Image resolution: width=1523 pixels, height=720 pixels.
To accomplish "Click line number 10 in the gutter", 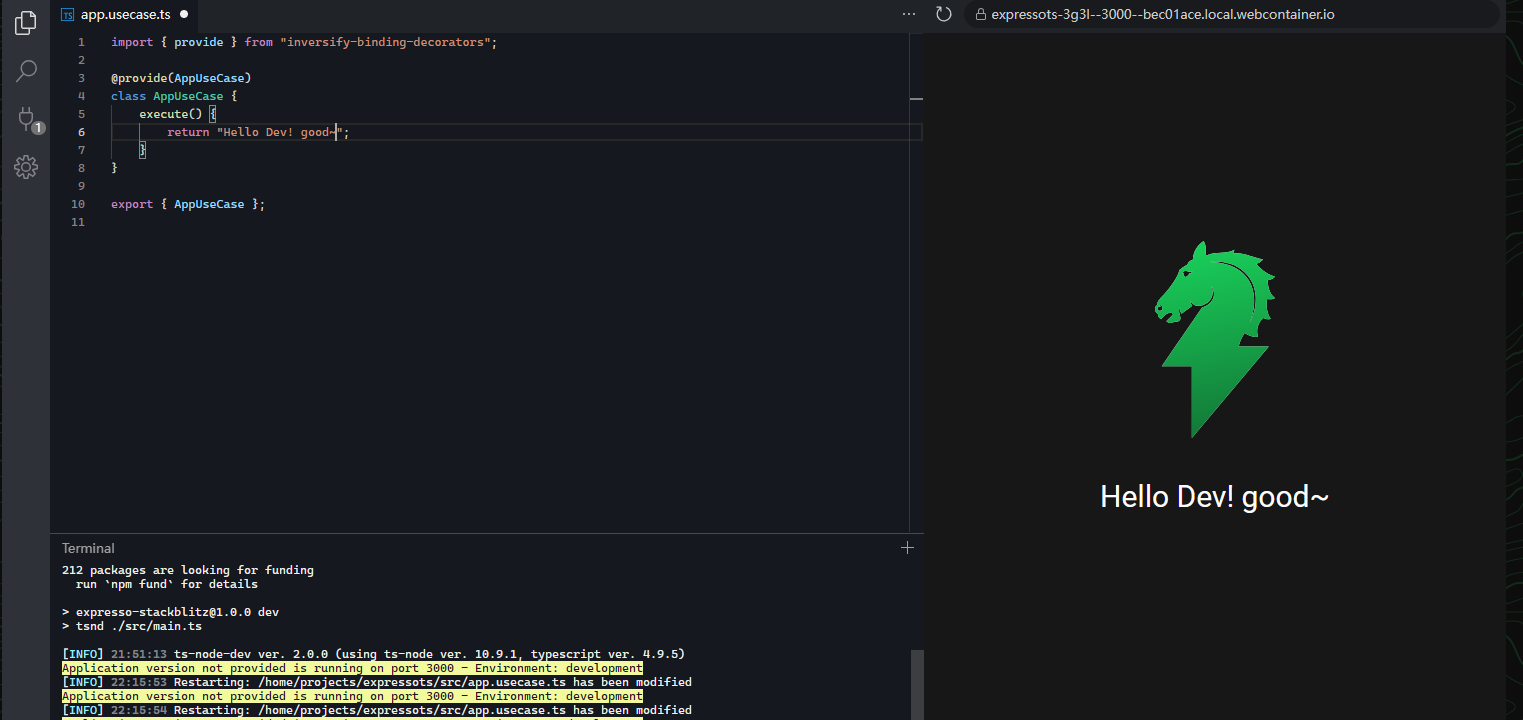I will coord(79,204).
